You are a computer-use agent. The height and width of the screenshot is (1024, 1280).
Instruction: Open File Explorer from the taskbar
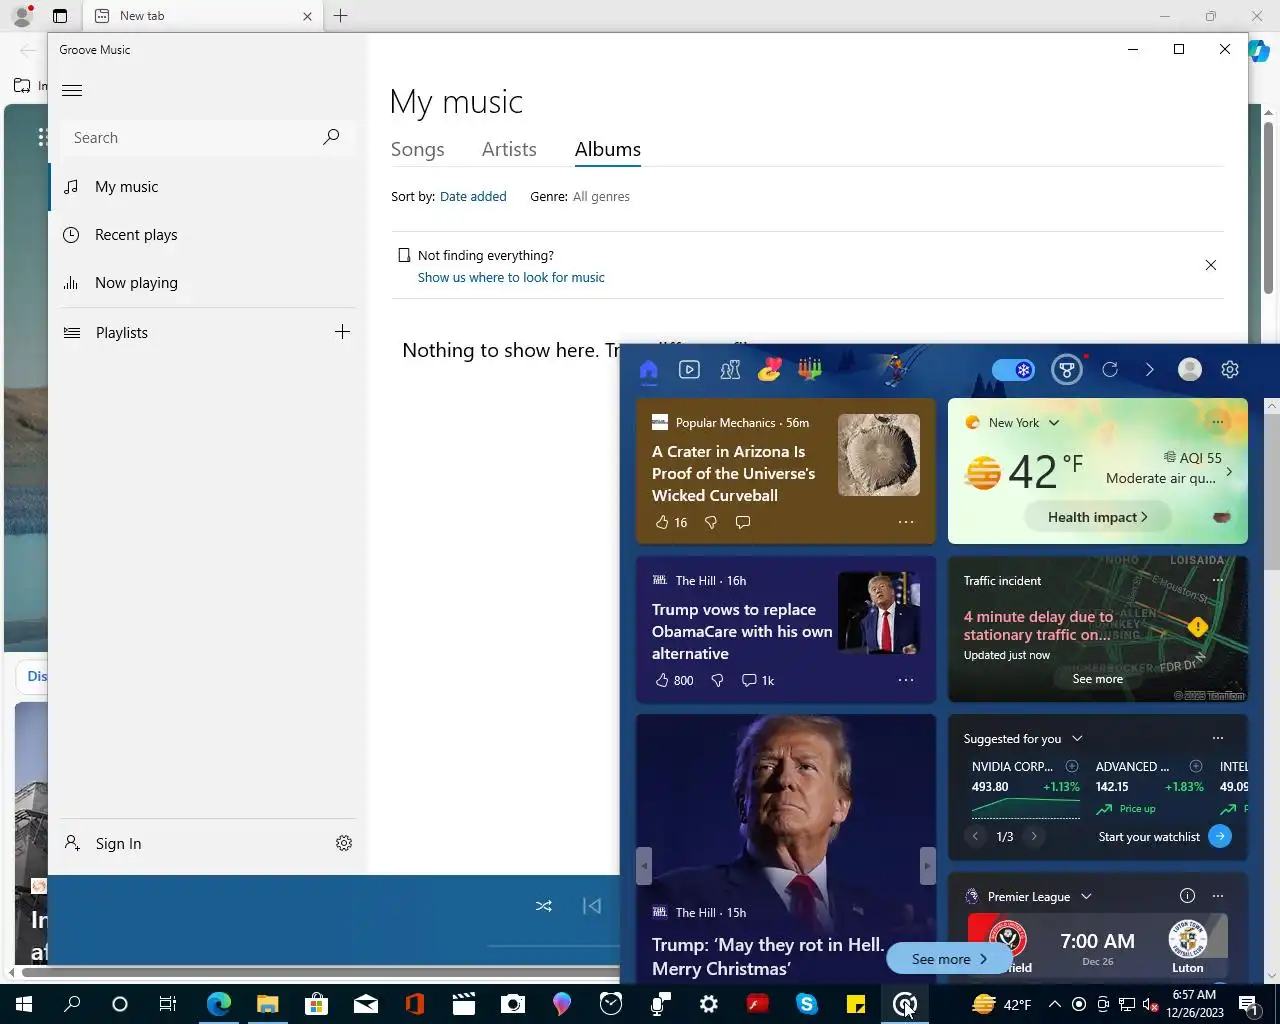coord(267,1004)
